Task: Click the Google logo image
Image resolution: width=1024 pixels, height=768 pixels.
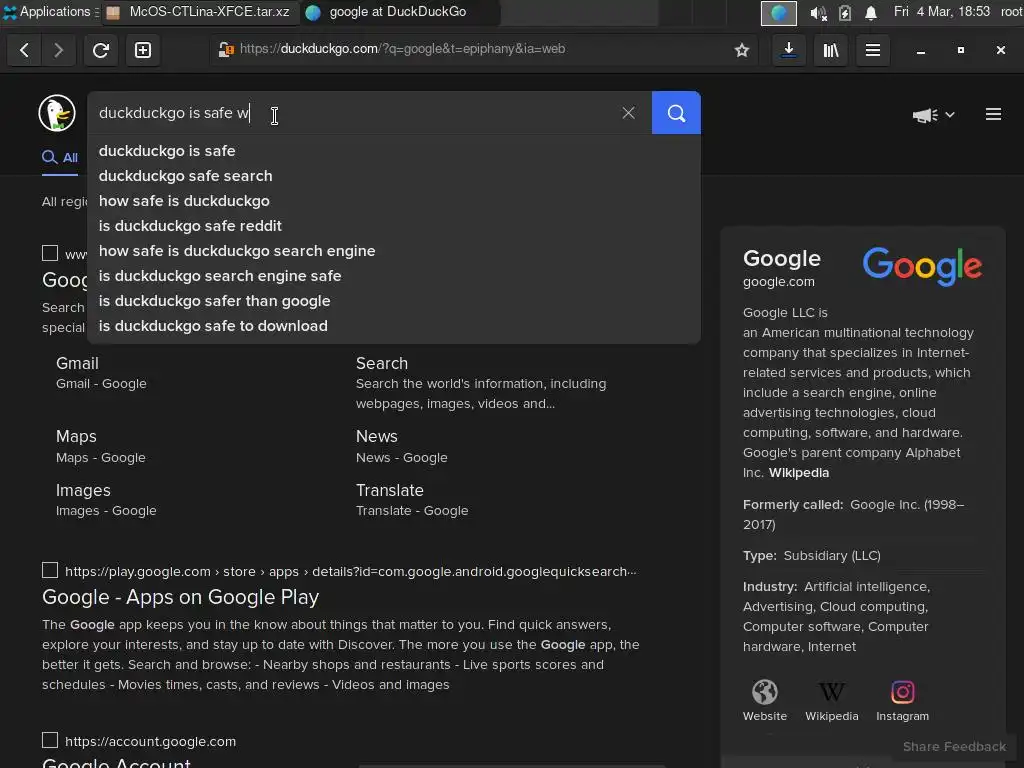Action: pyautogui.click(x=922, y=266)
